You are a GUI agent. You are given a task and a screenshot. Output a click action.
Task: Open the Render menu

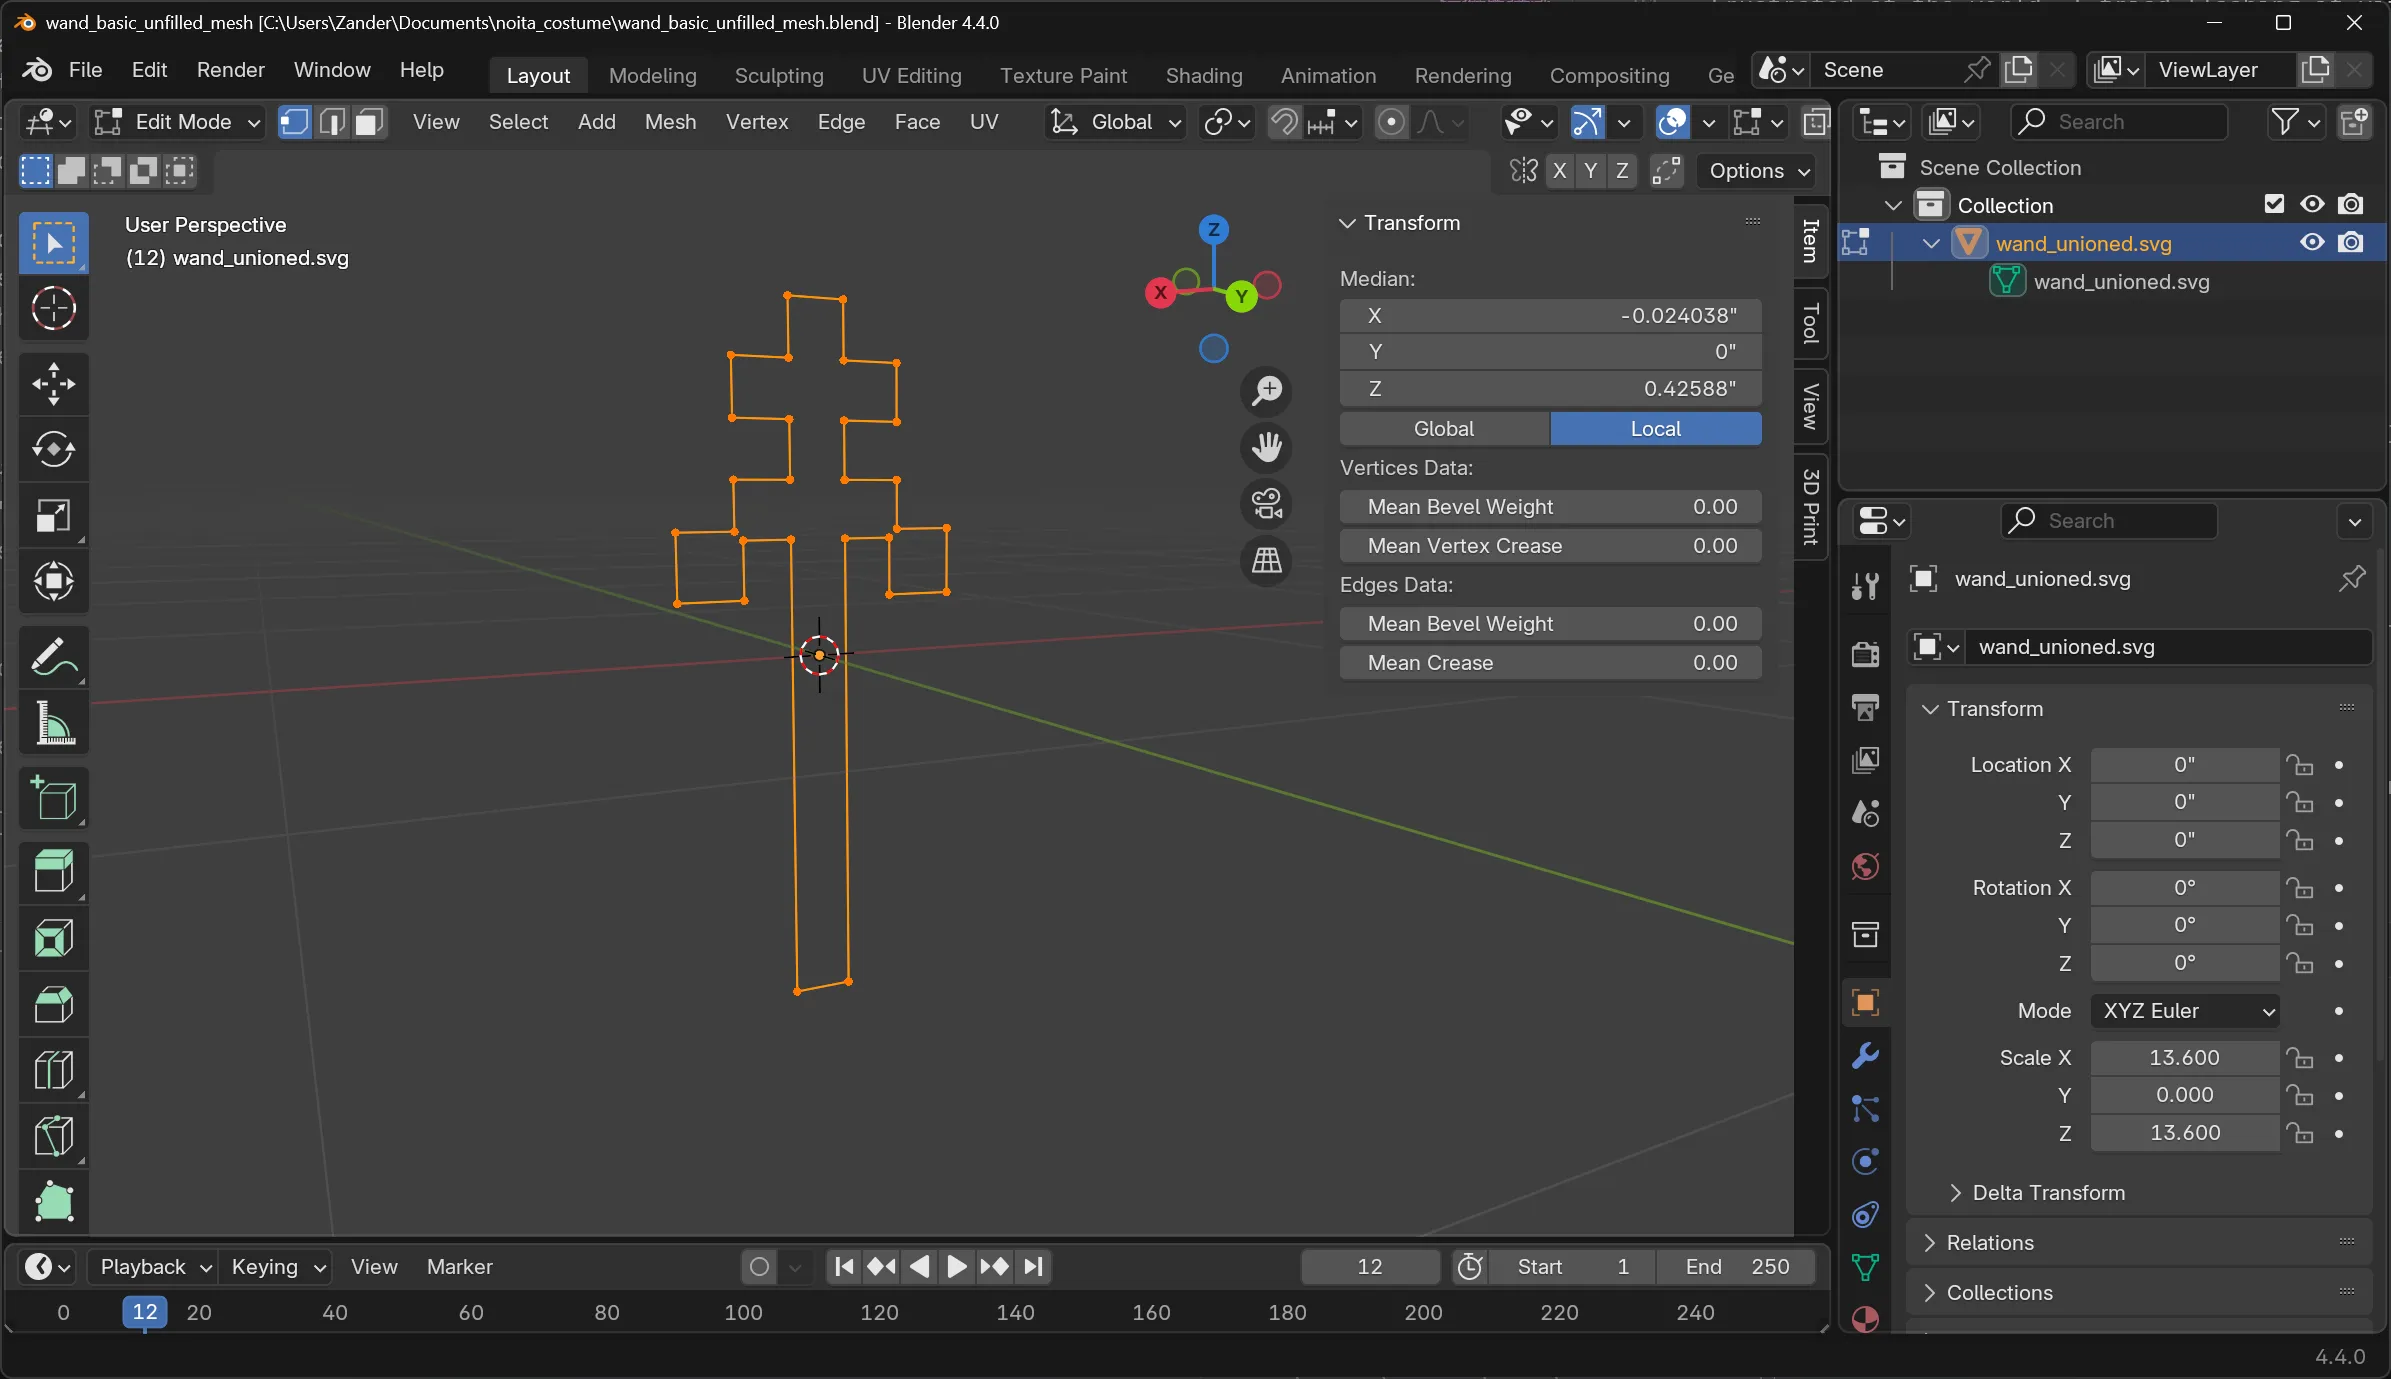click(231, 70)
